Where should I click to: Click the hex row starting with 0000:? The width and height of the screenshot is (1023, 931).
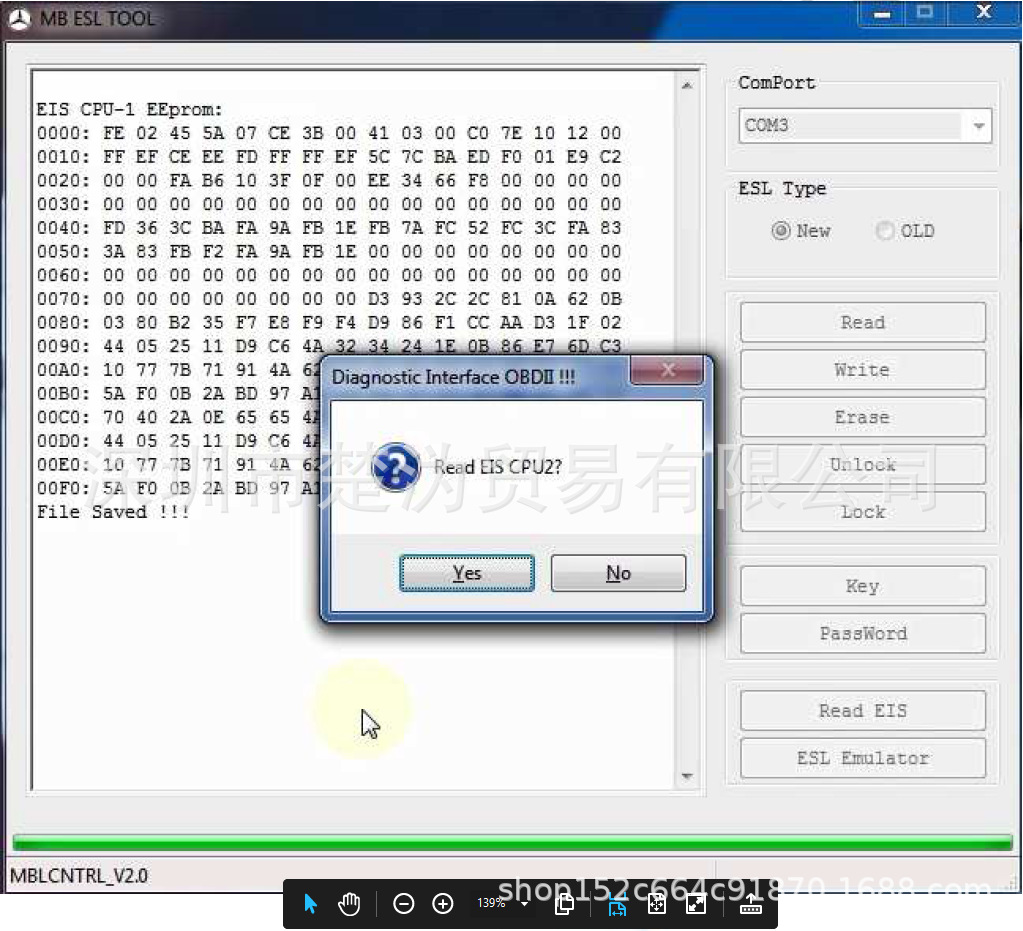click(x=329, y=133)
